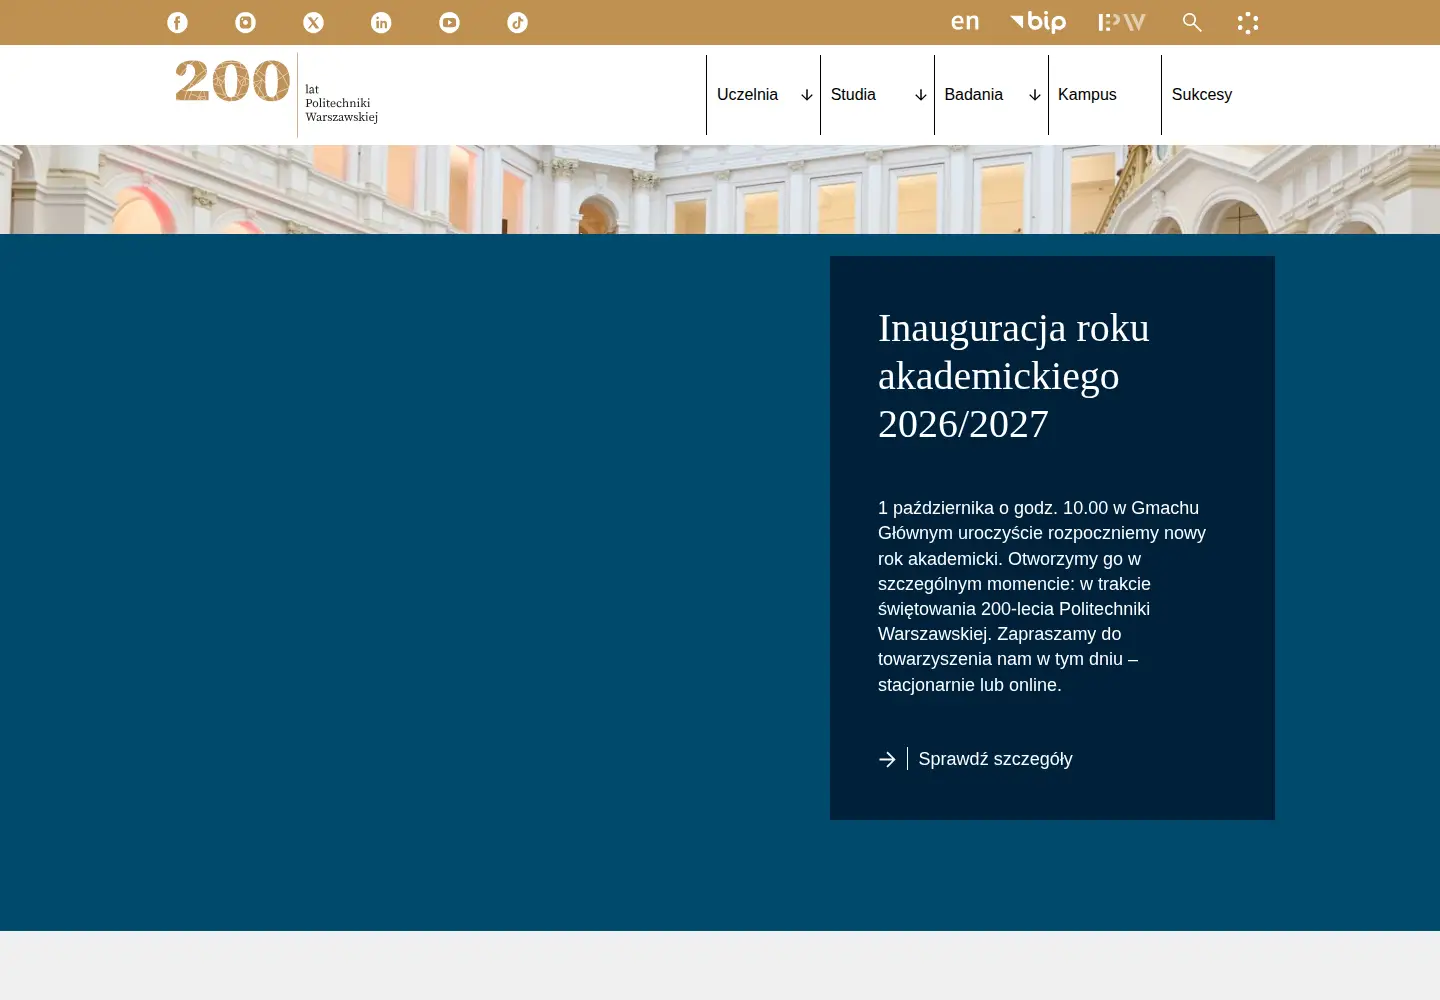
Task: Open the Studia menu item
Action: pyautogui.click(x=853, y=95)
